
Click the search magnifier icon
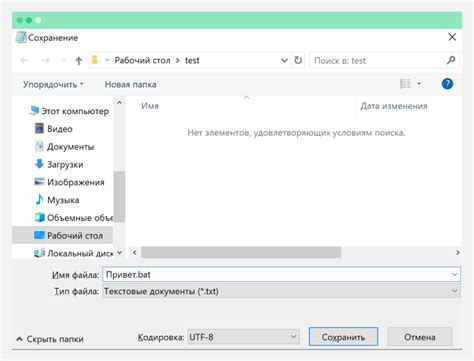tap(451, 60)
